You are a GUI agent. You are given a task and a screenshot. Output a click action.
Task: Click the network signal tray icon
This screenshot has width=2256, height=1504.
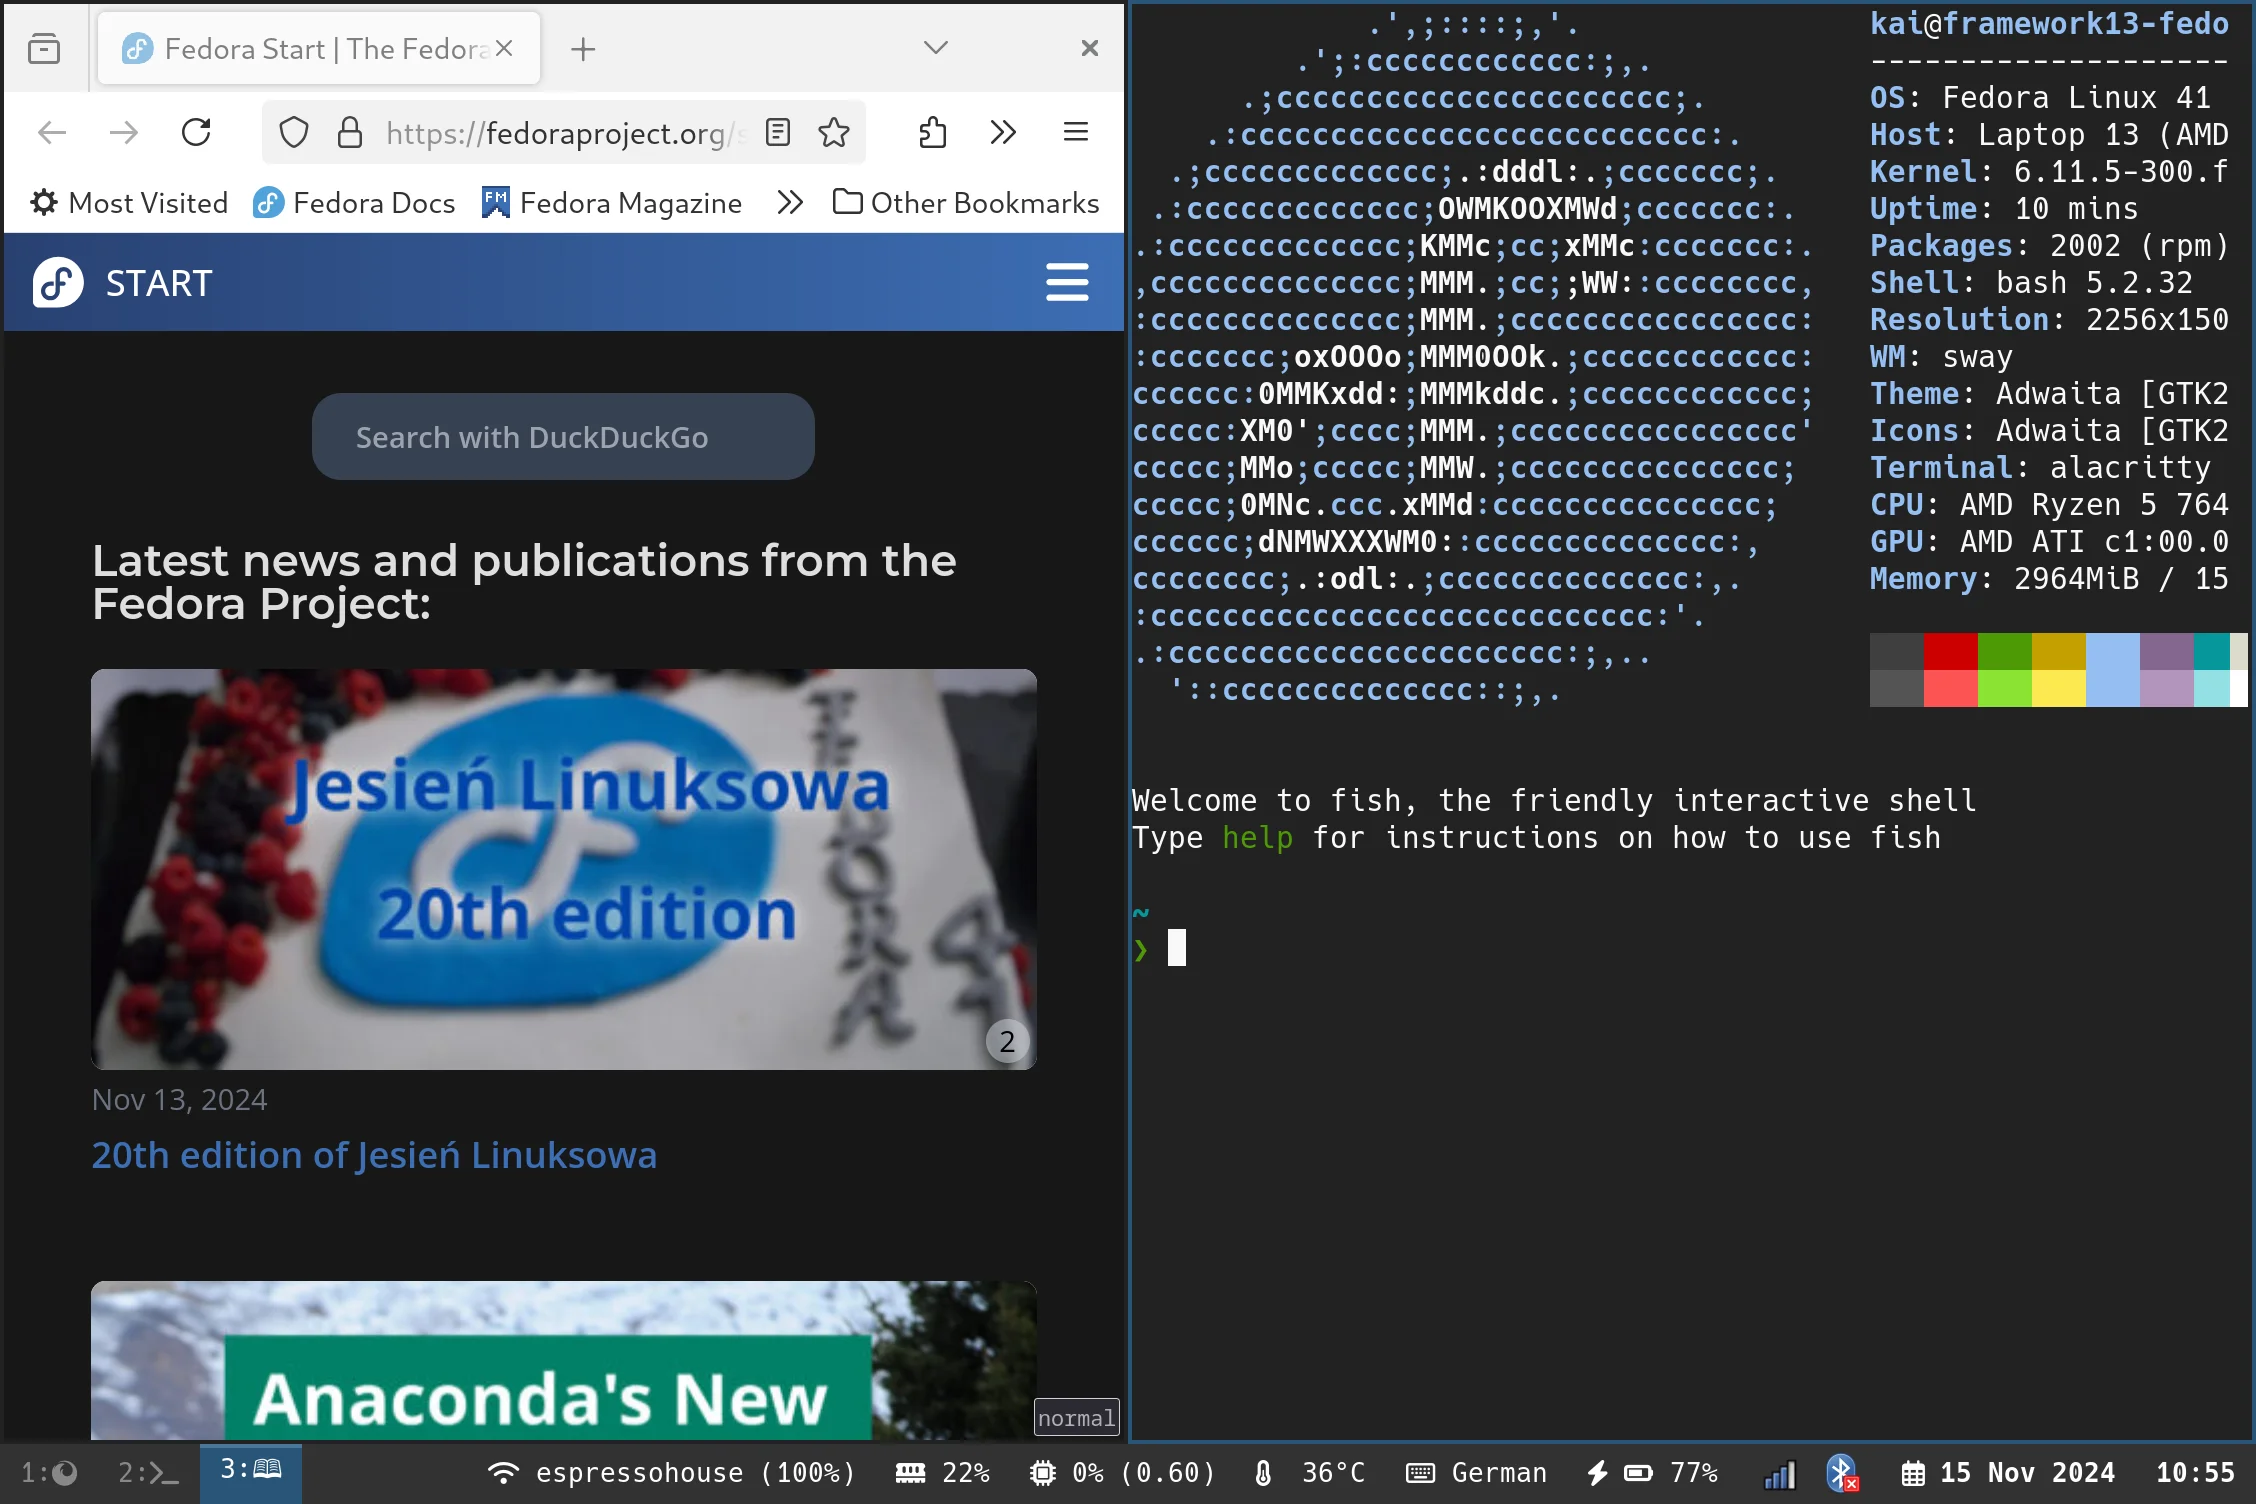point(1780,1474)
